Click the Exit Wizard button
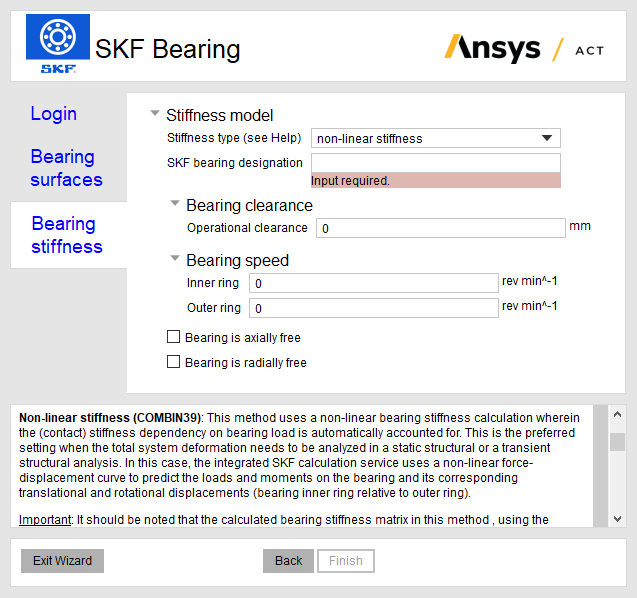The height and width of the screenshot is (598, 637). 63,561
